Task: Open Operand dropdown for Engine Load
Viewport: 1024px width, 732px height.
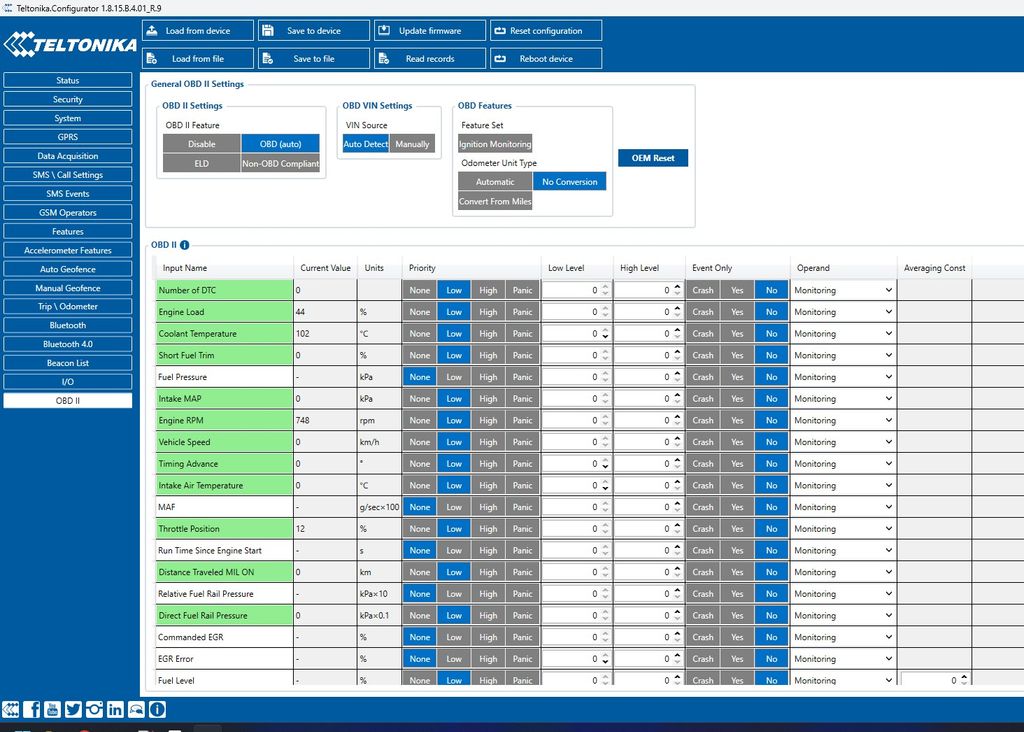Action: pos(843,312)
